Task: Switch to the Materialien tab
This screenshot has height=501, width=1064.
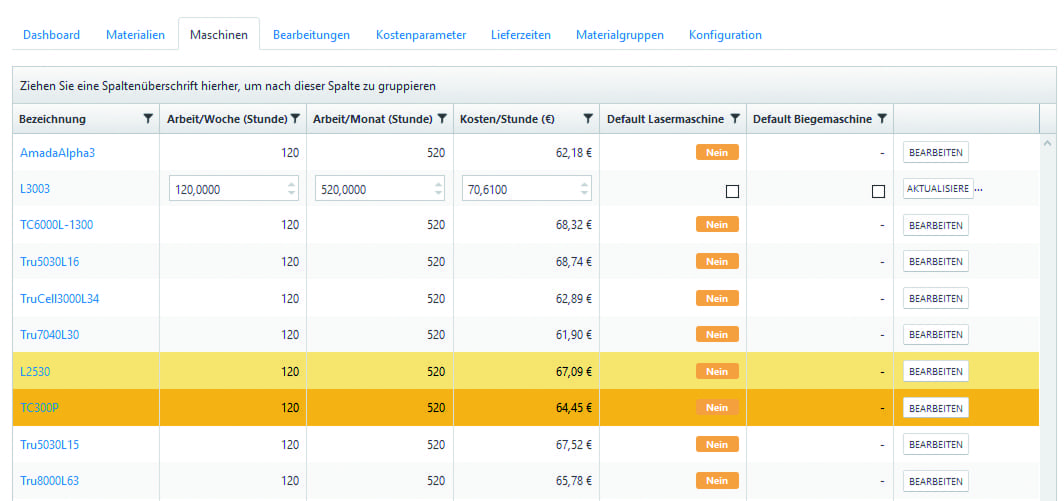Action: click(x=135, y=35)
